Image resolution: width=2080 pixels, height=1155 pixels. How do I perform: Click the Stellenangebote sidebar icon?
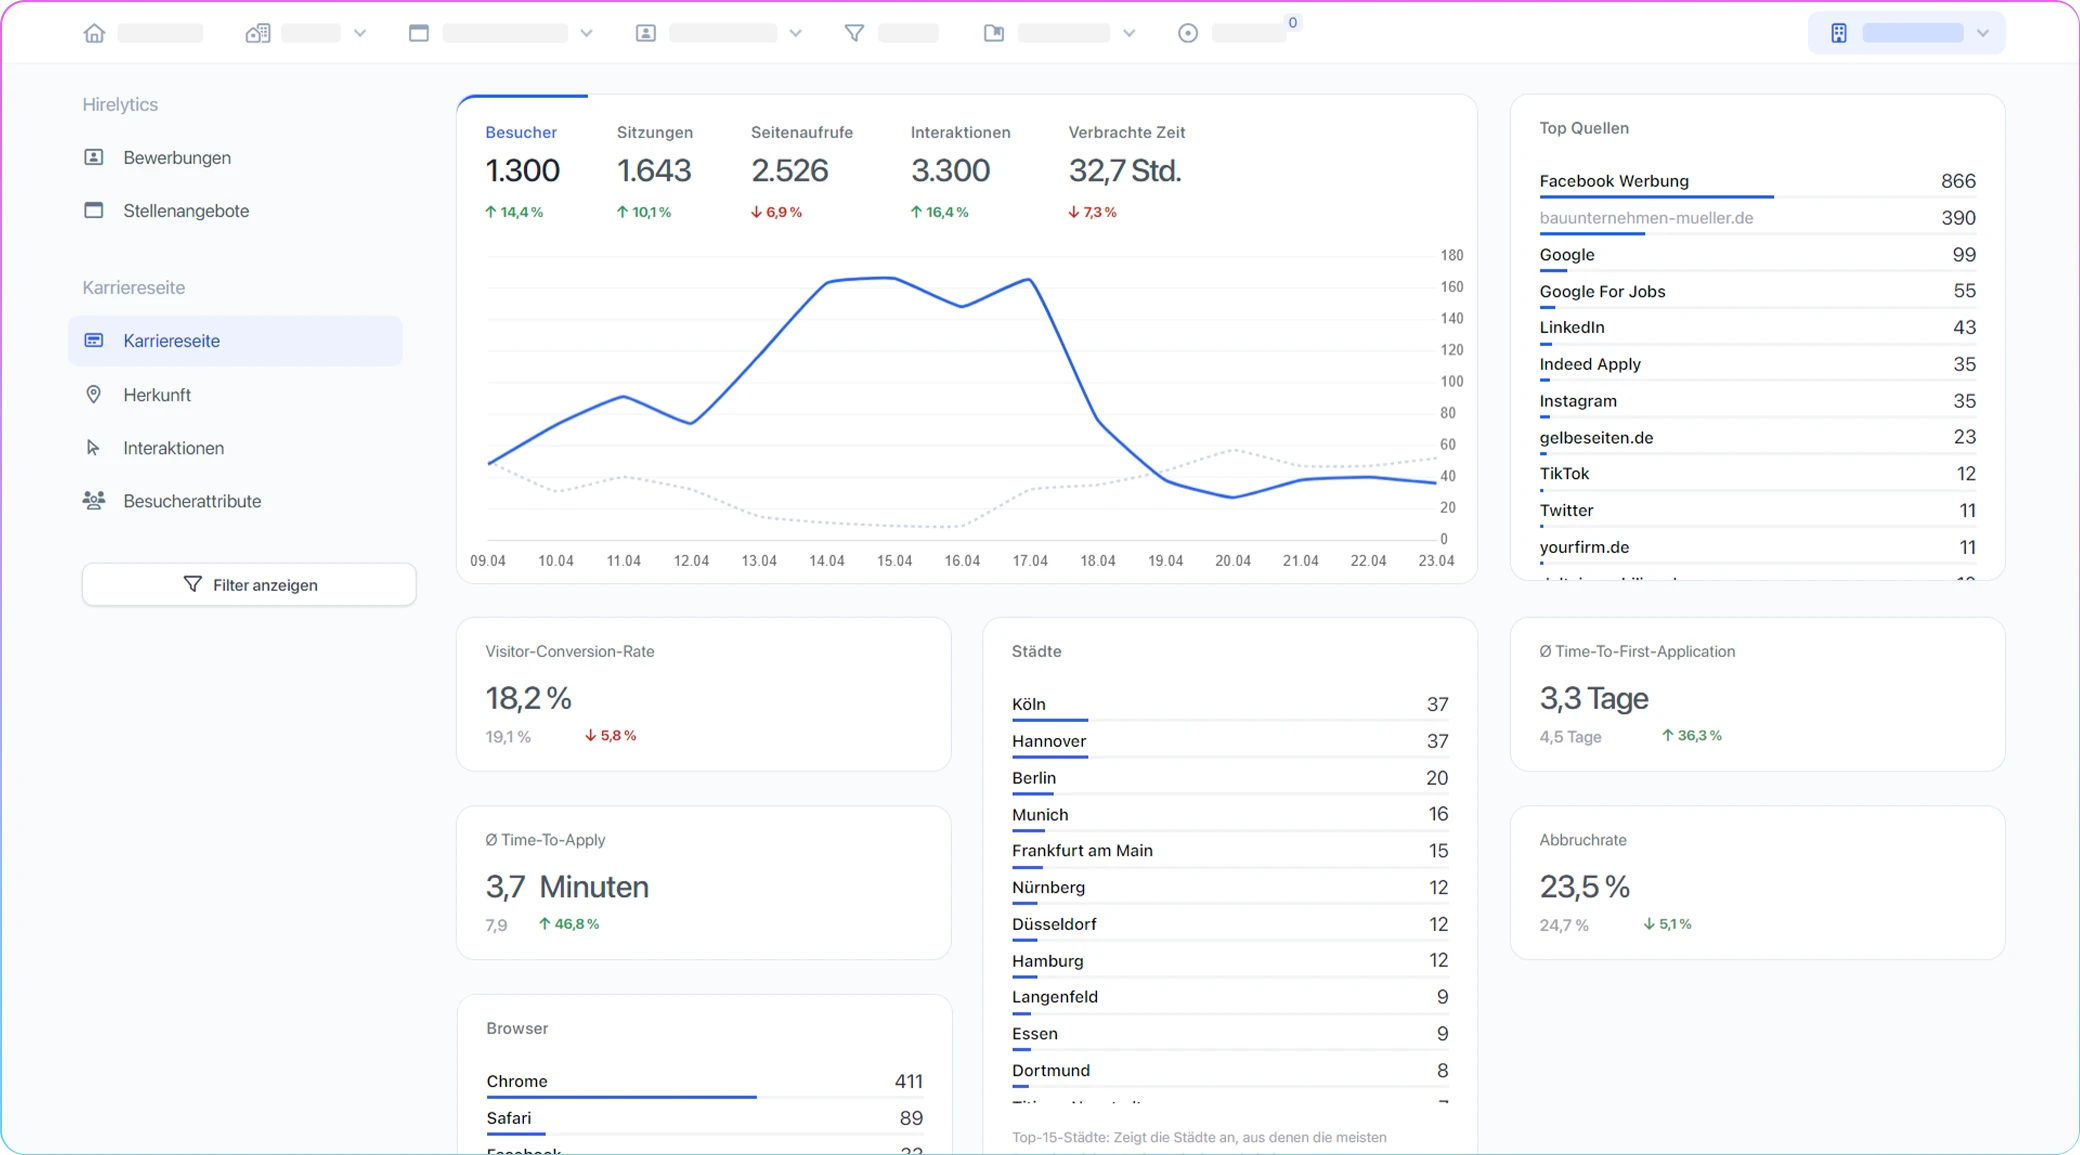pos(94,210)
